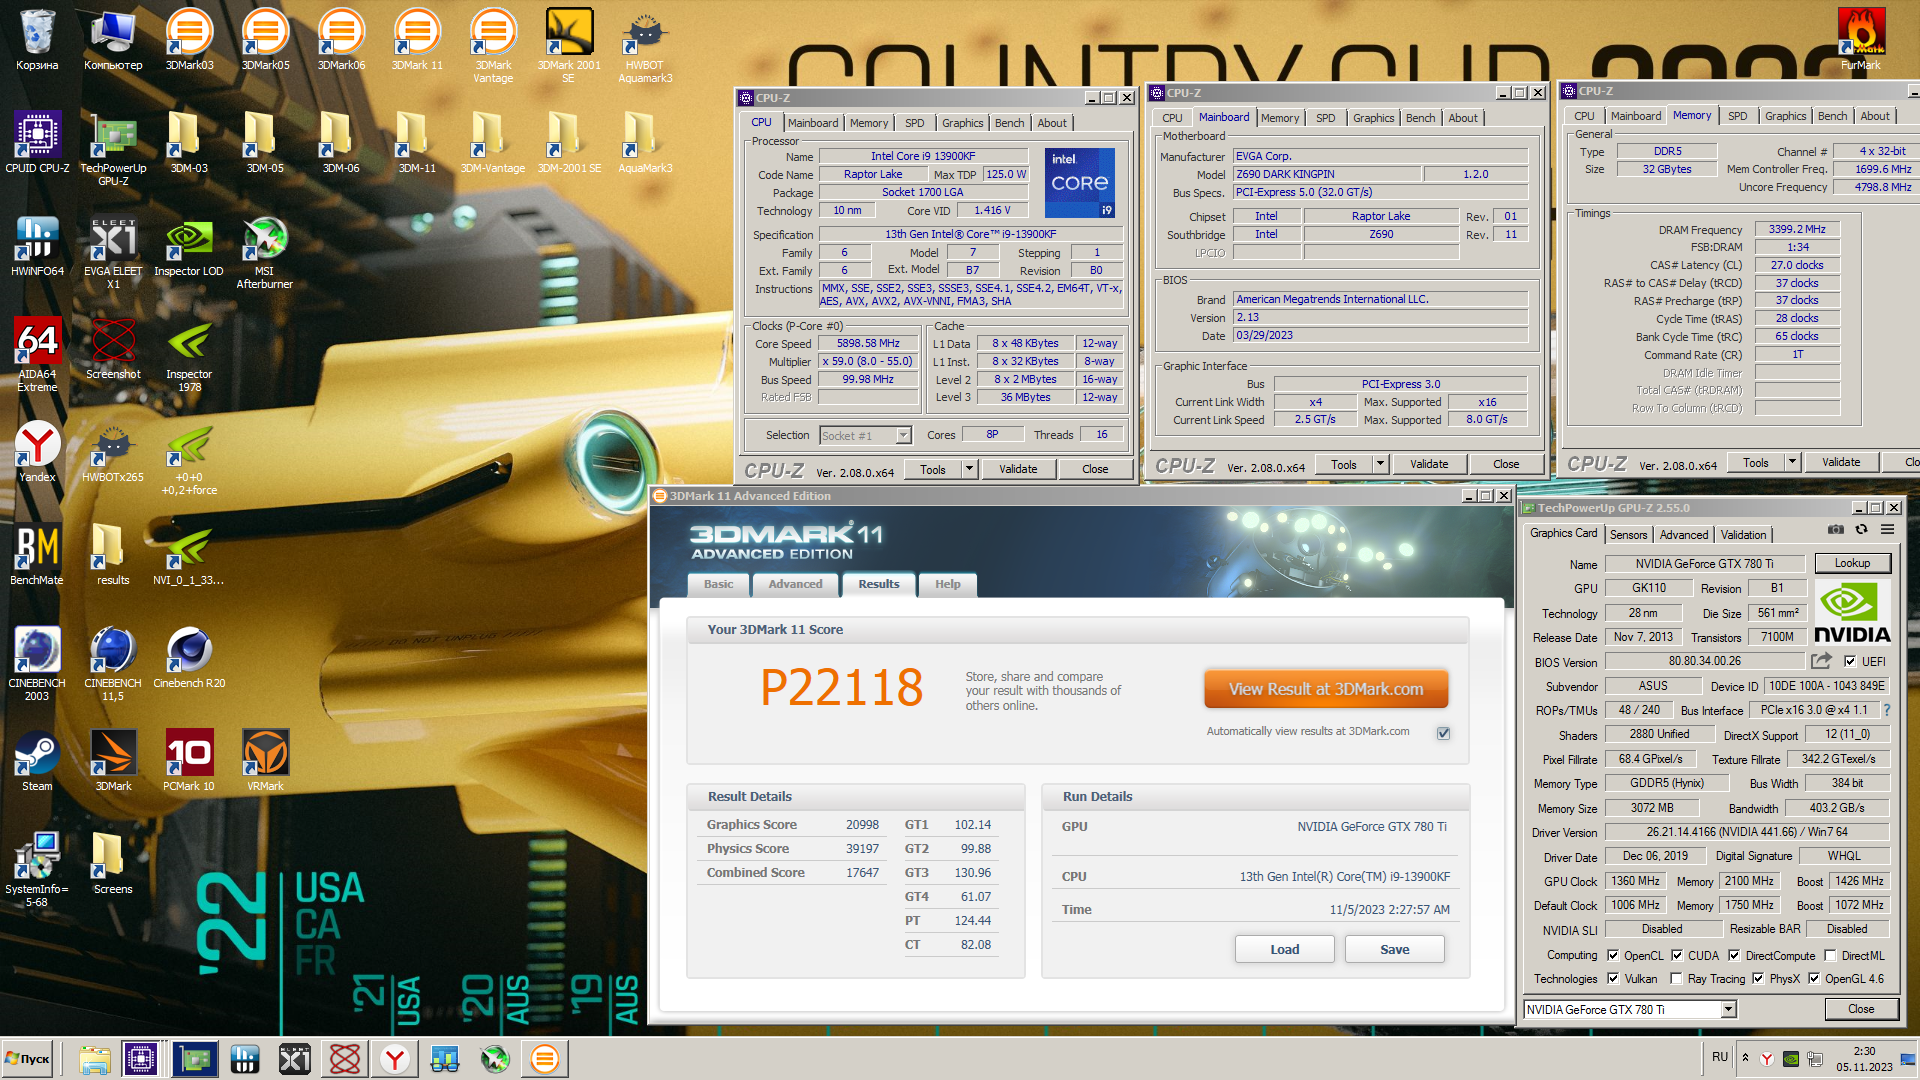Click the BIOS export share icon in GPU-Z
1920x1080 pixels.
(1821, 661)
